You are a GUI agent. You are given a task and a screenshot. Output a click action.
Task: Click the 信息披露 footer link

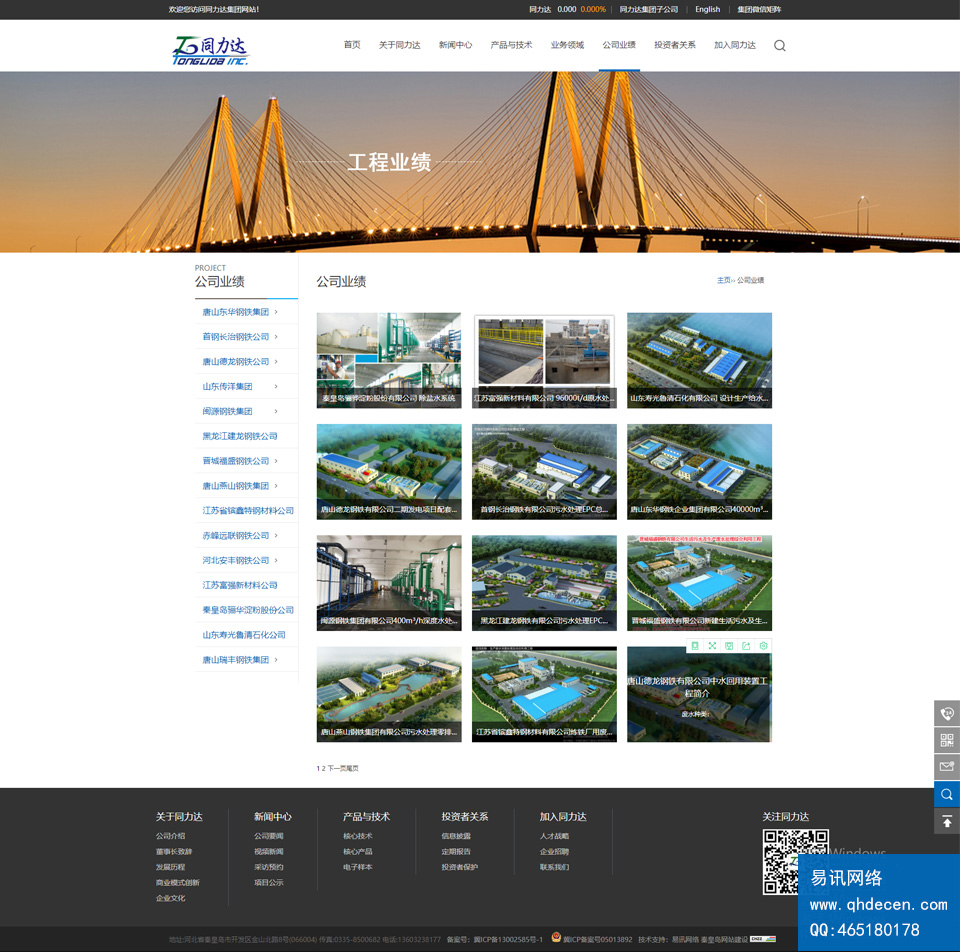(x=456, y=836)
